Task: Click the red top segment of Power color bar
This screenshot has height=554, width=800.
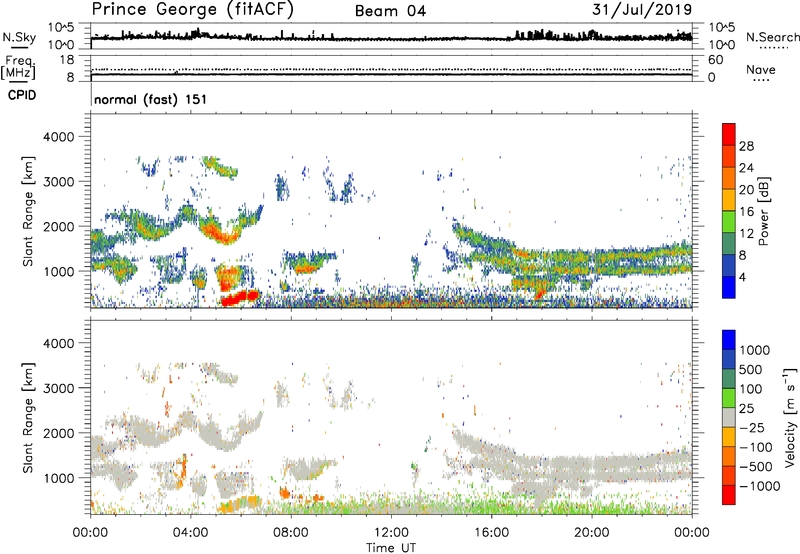Action: pyautogui.click(x=729, y=134)
